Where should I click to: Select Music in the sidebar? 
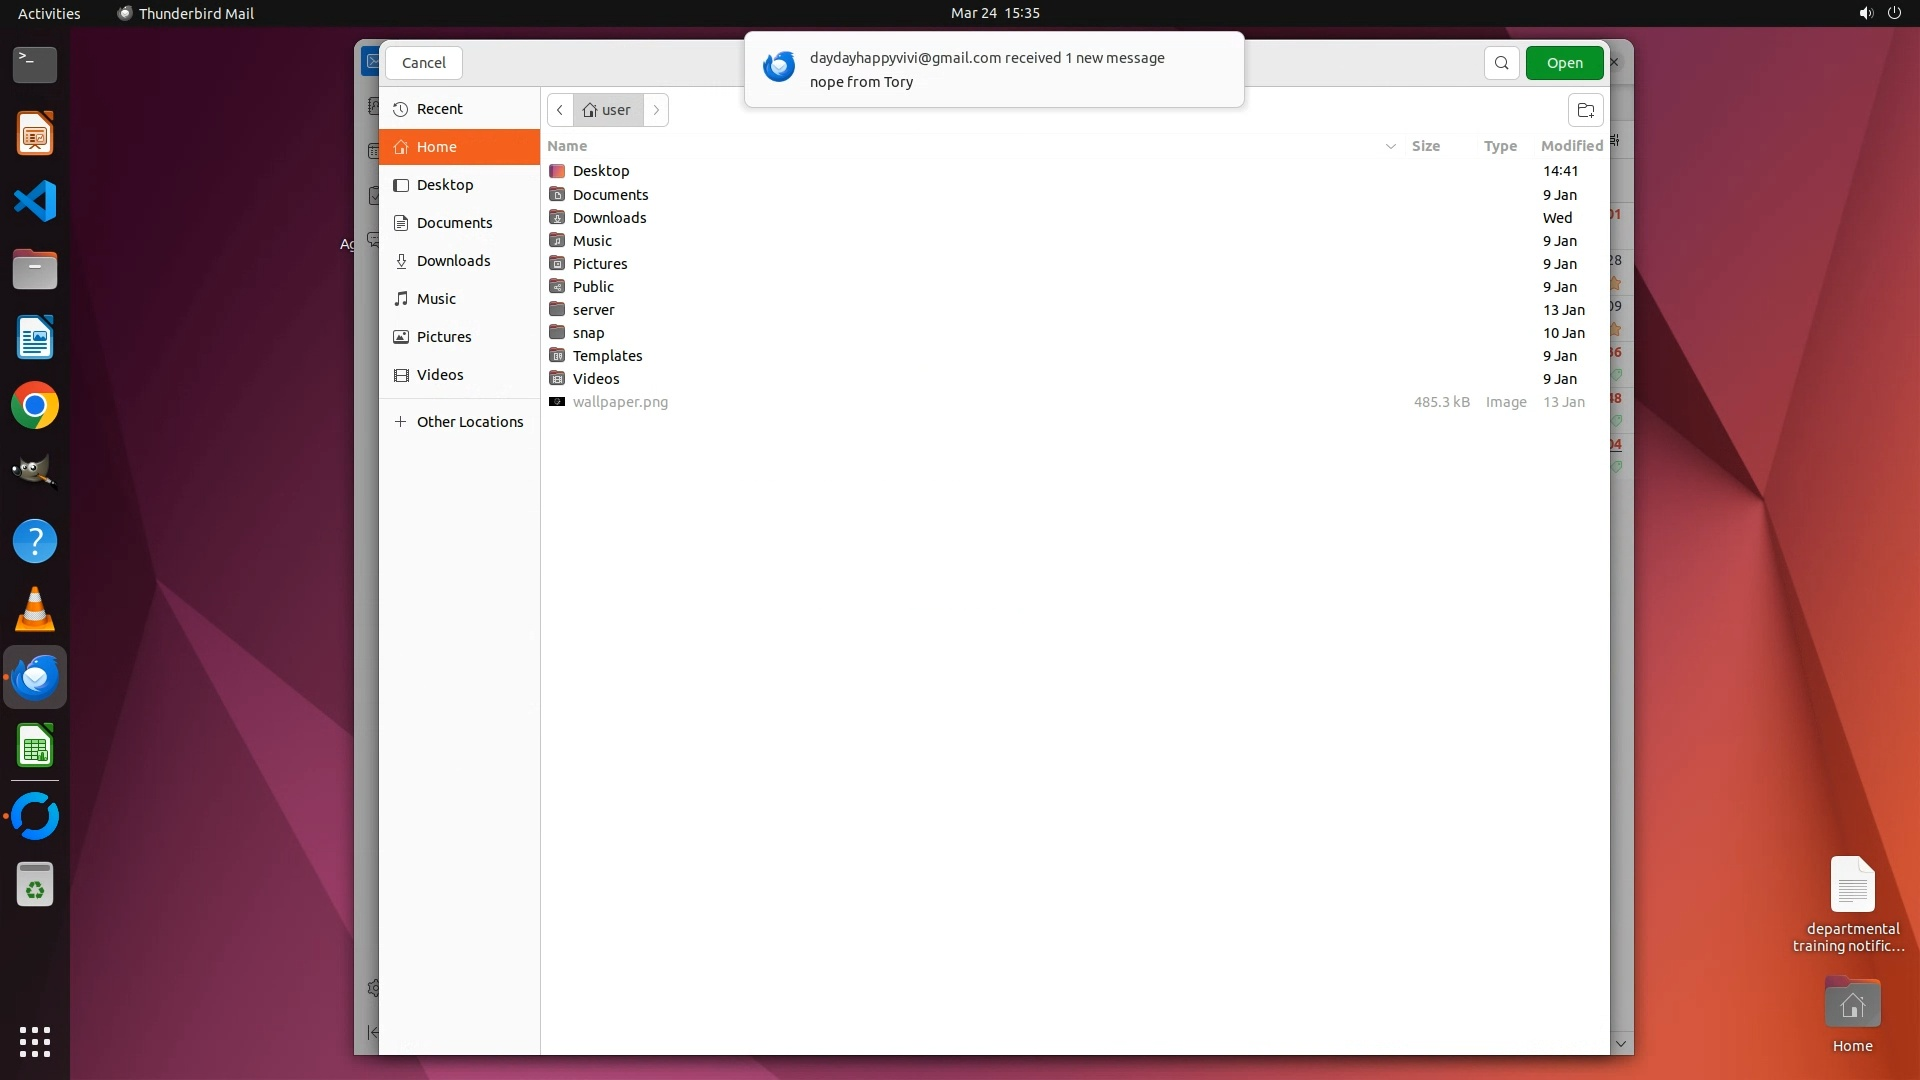436,299
